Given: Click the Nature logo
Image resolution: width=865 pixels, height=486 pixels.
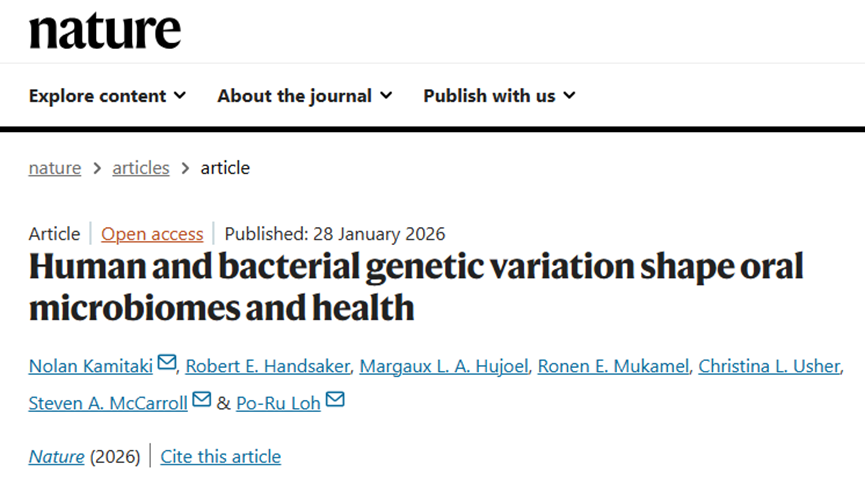Looking at the screenshot, I should 105,31.
